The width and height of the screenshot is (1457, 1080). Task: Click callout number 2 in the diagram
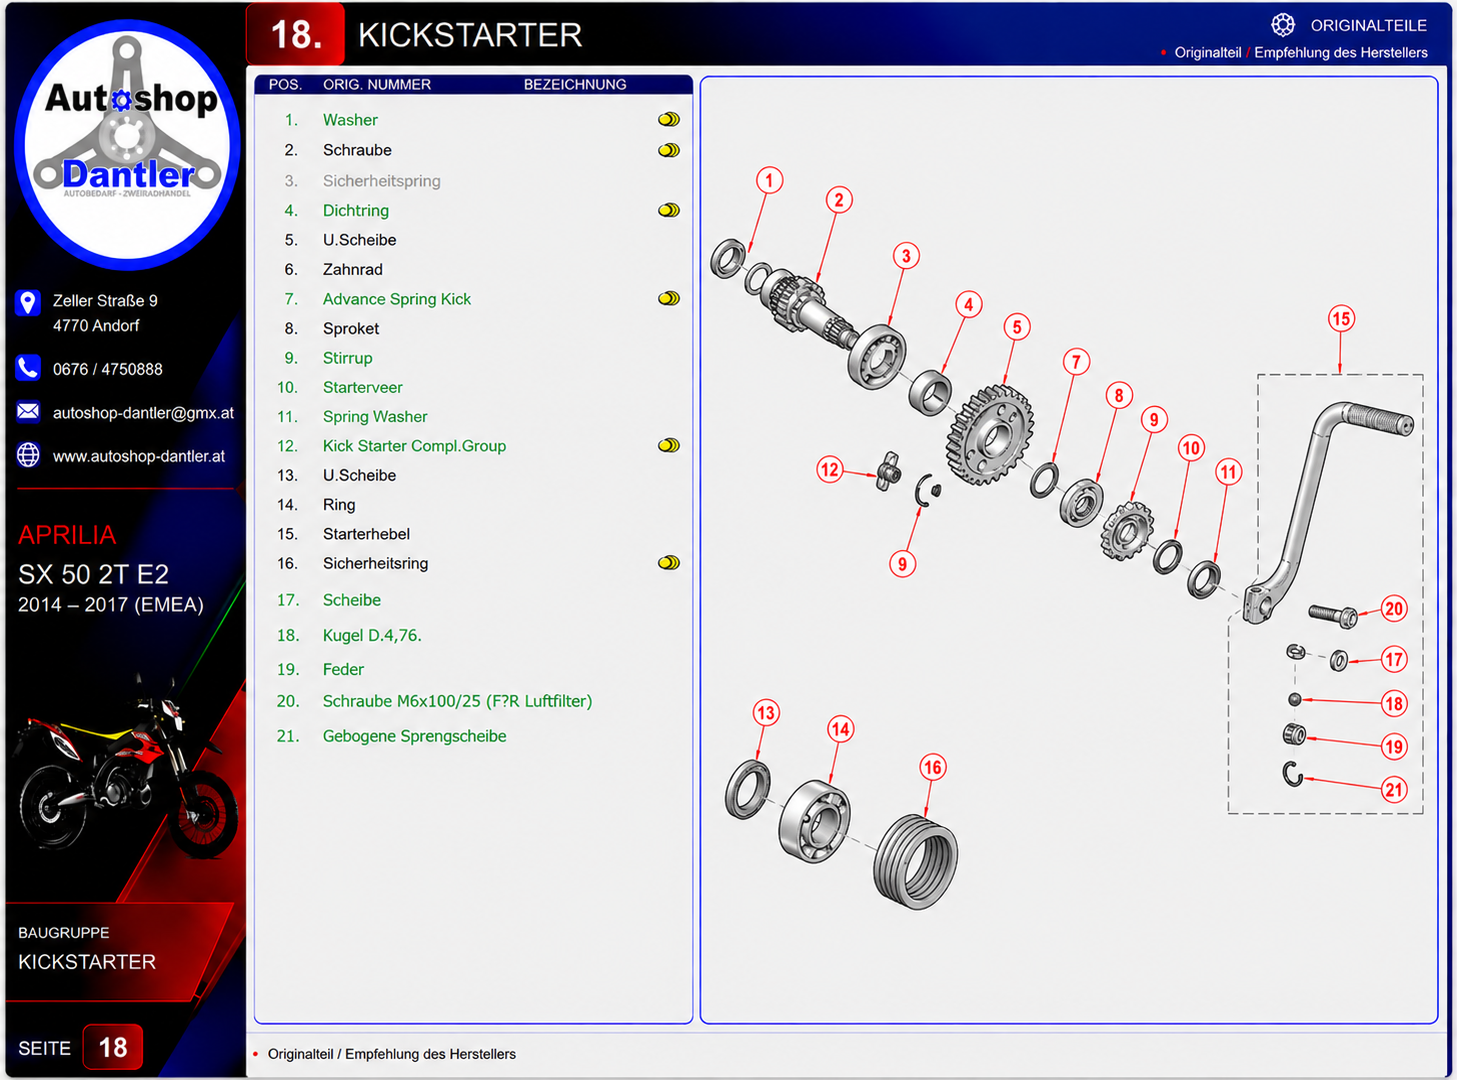pyautogui.click(x=839, y=200)
